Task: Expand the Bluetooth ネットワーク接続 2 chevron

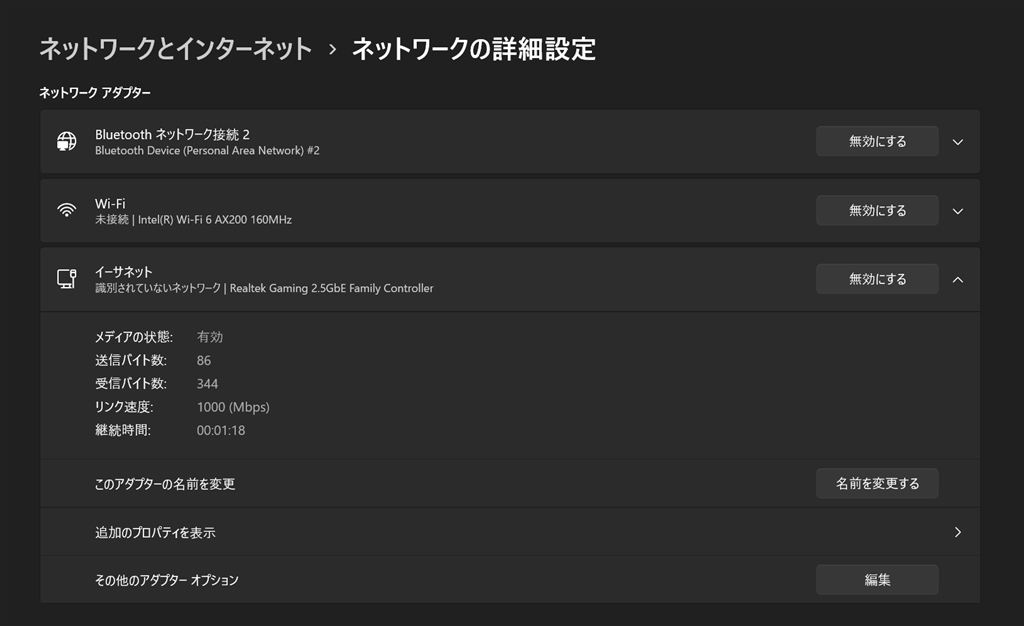Action: tap(957, 142)
